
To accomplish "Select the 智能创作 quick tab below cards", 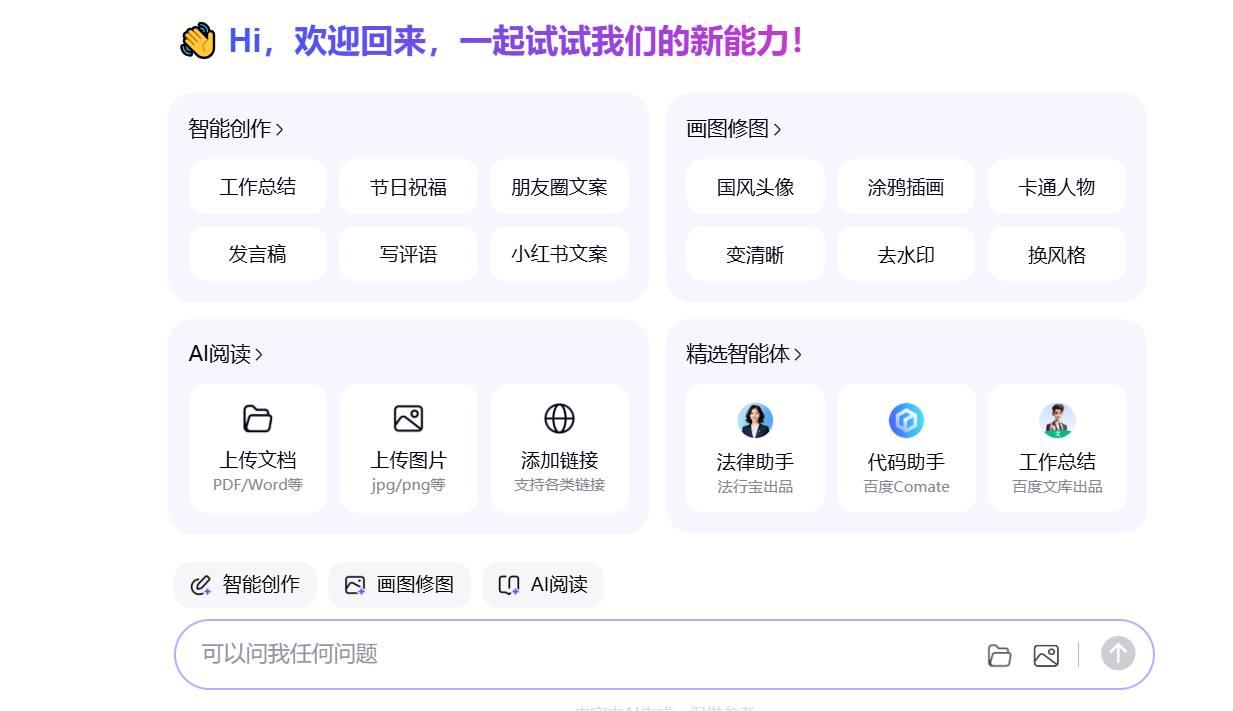I will pyautogui.click(x=245, y=585).
